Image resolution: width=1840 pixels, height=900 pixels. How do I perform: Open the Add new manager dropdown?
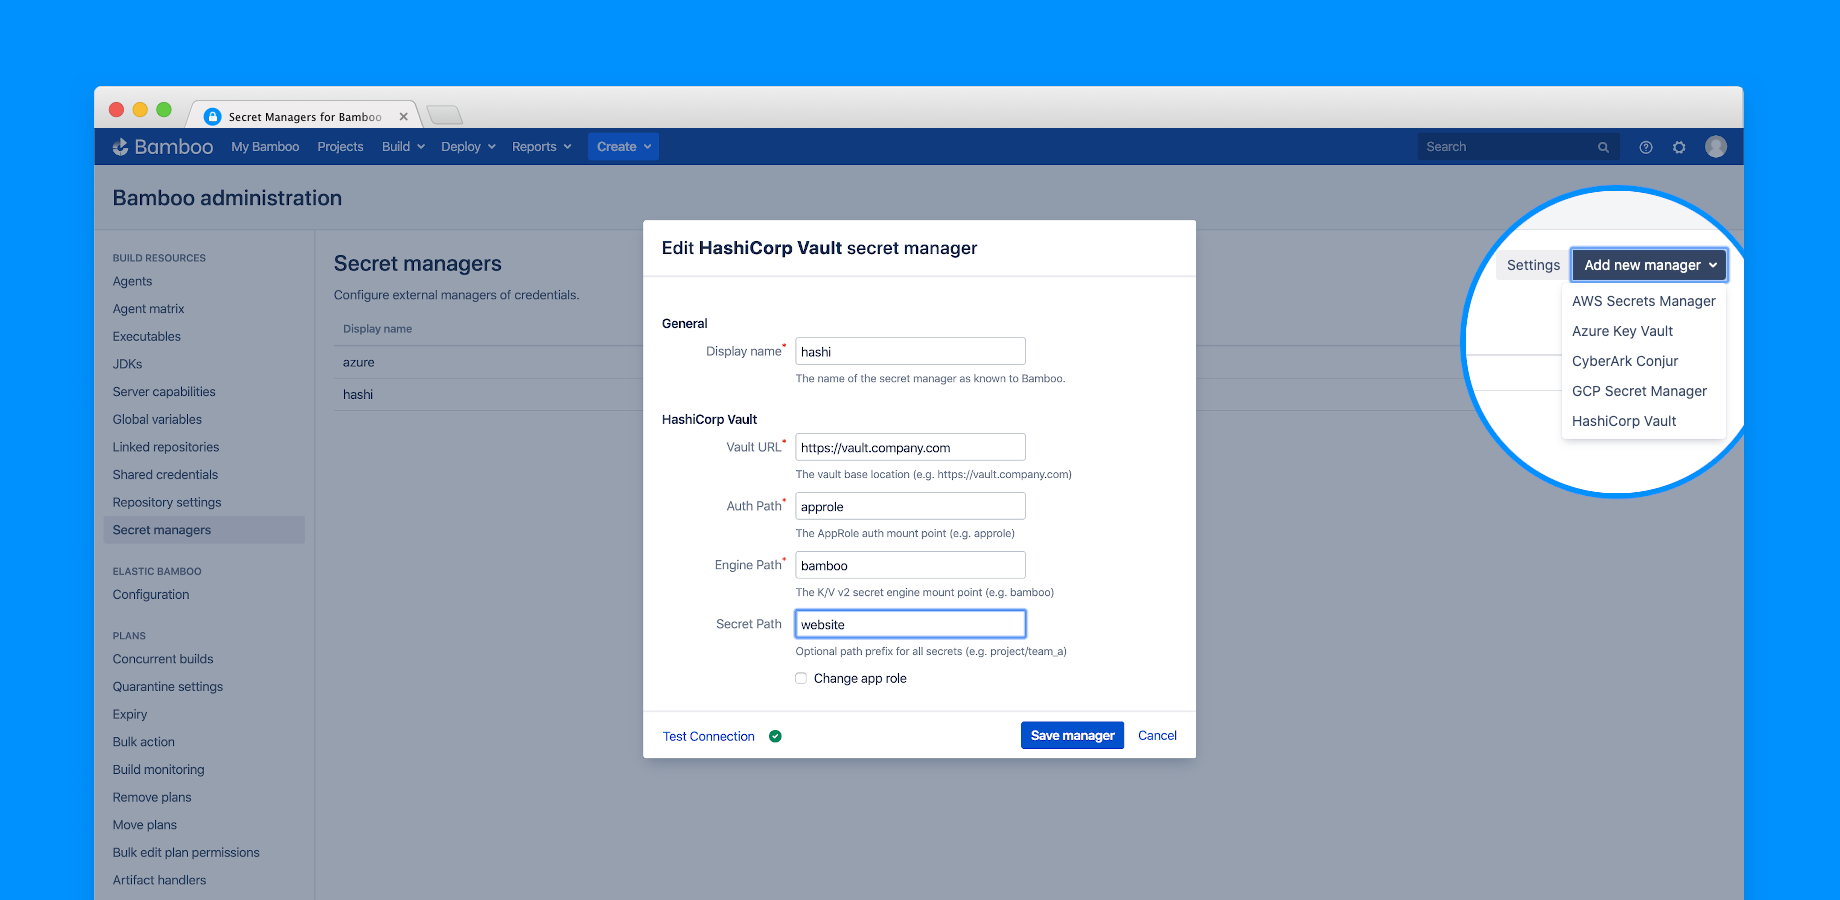1649,265
